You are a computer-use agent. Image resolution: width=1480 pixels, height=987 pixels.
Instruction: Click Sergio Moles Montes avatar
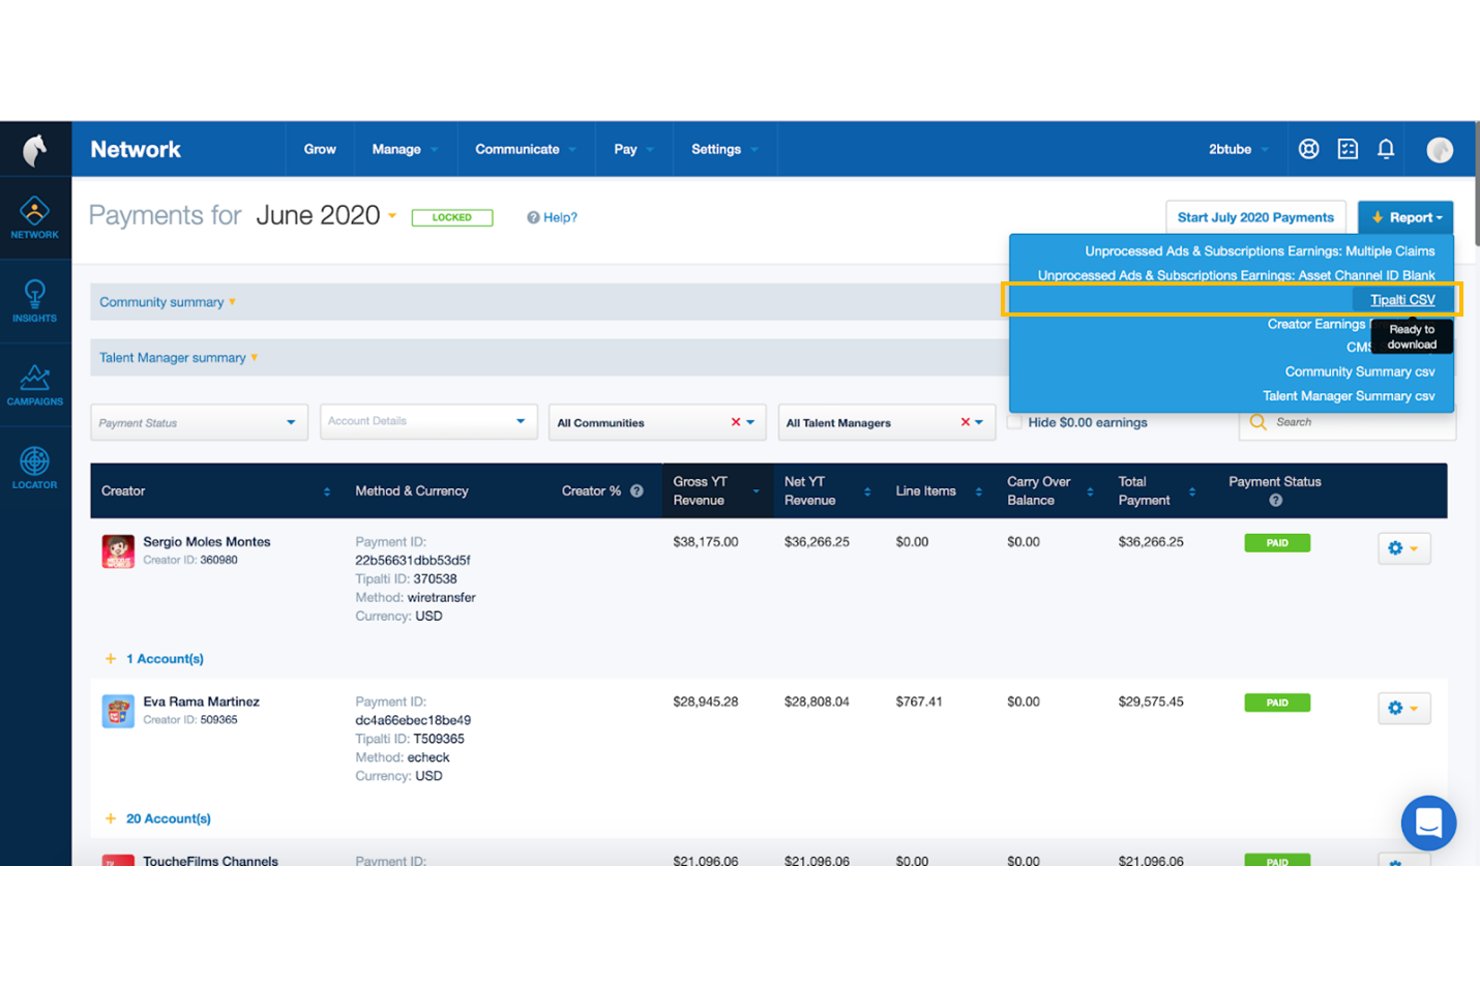[118, 551]
